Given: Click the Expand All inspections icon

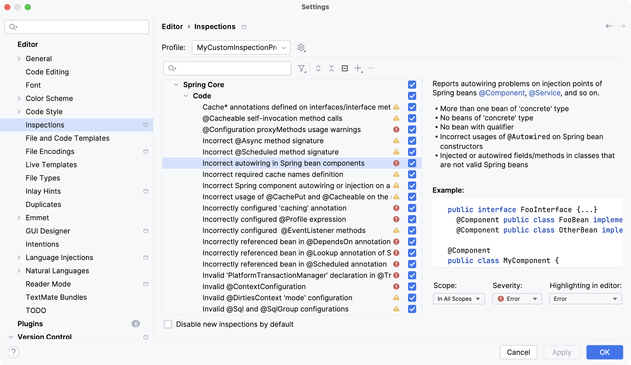Looking at the screenshot, I should pyautogui.click(x=318, y=68).
